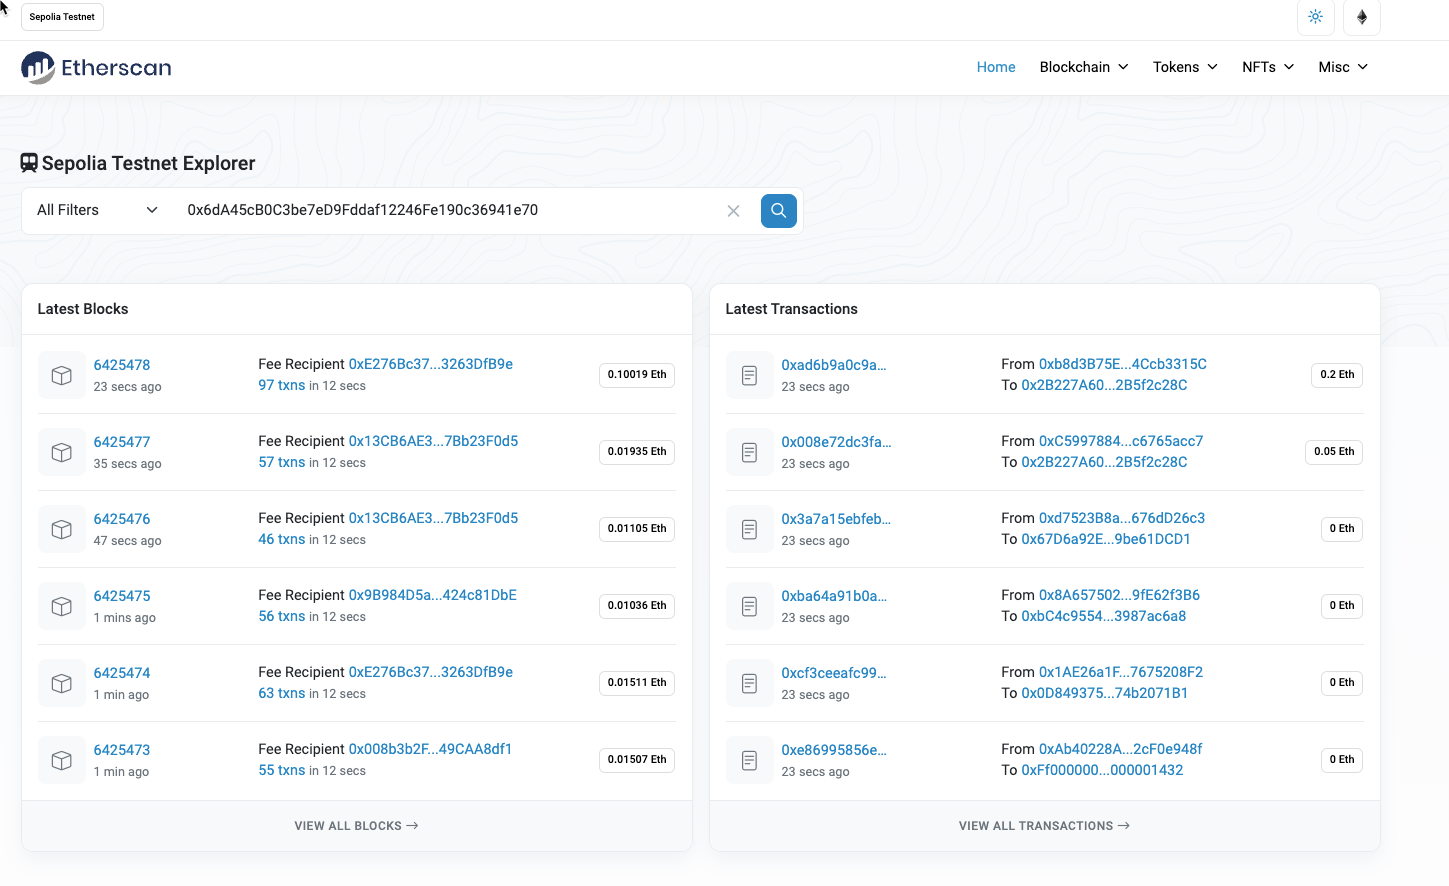Open transaction 0x3a7a15ebfeb...
The image size is (1449, 886).
click(x=836, y=519)
